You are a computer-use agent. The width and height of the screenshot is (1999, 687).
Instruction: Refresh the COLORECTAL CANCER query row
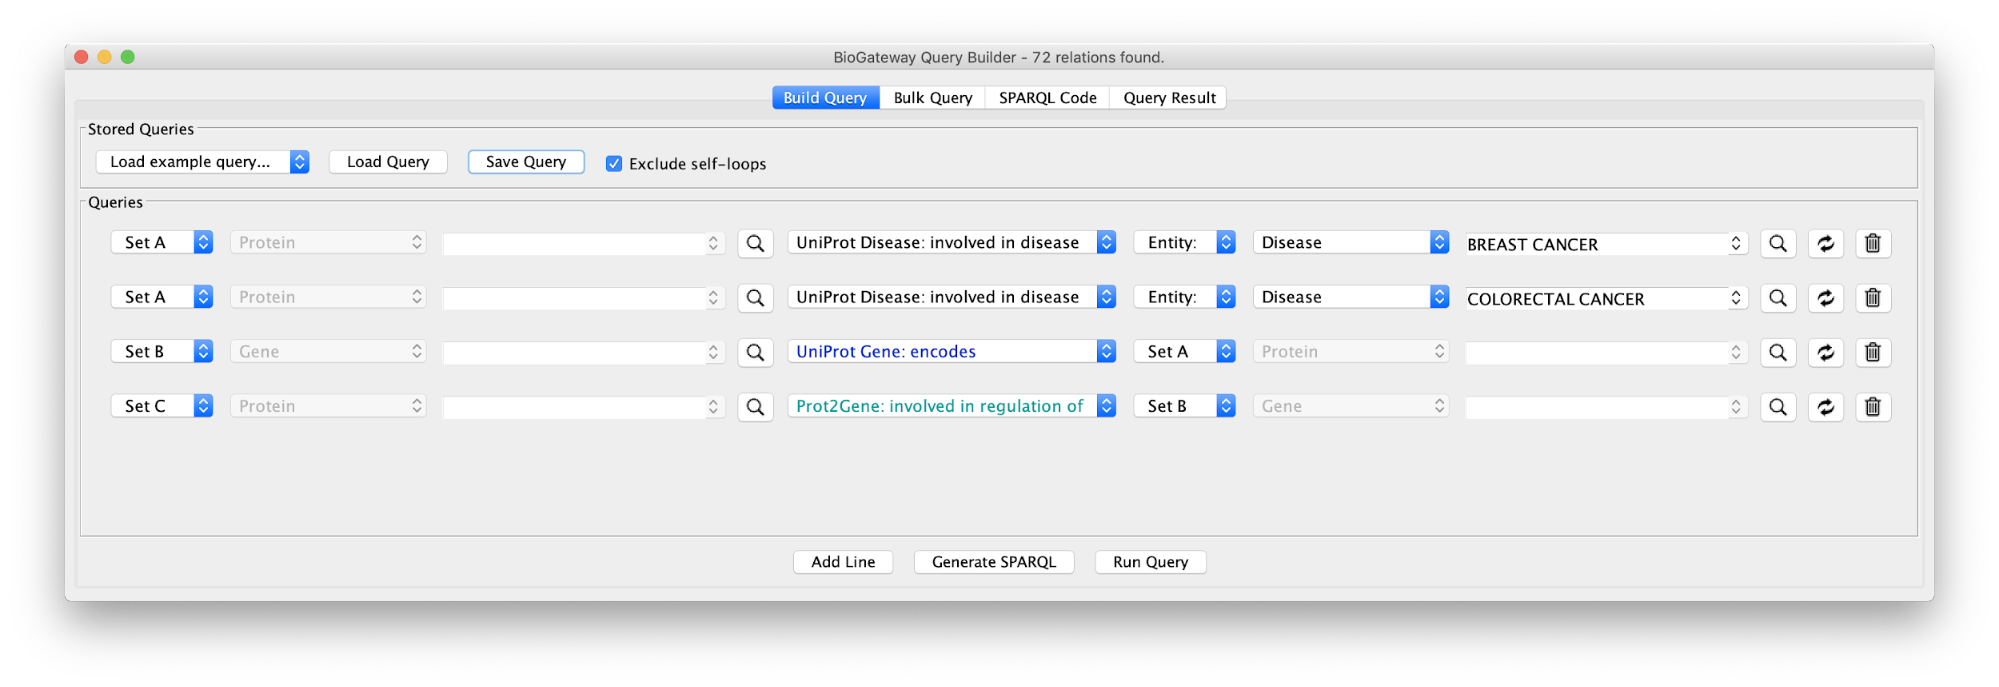(1825, 298)
